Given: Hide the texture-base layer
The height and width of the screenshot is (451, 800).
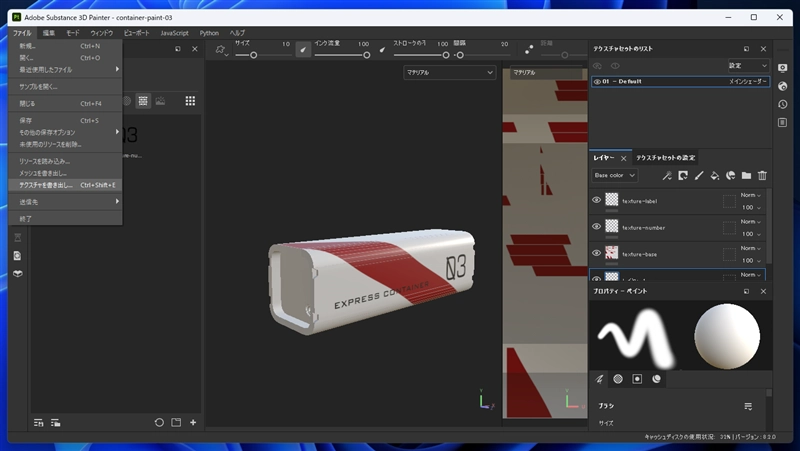Looking at the screenshot, I should [597, 252].
